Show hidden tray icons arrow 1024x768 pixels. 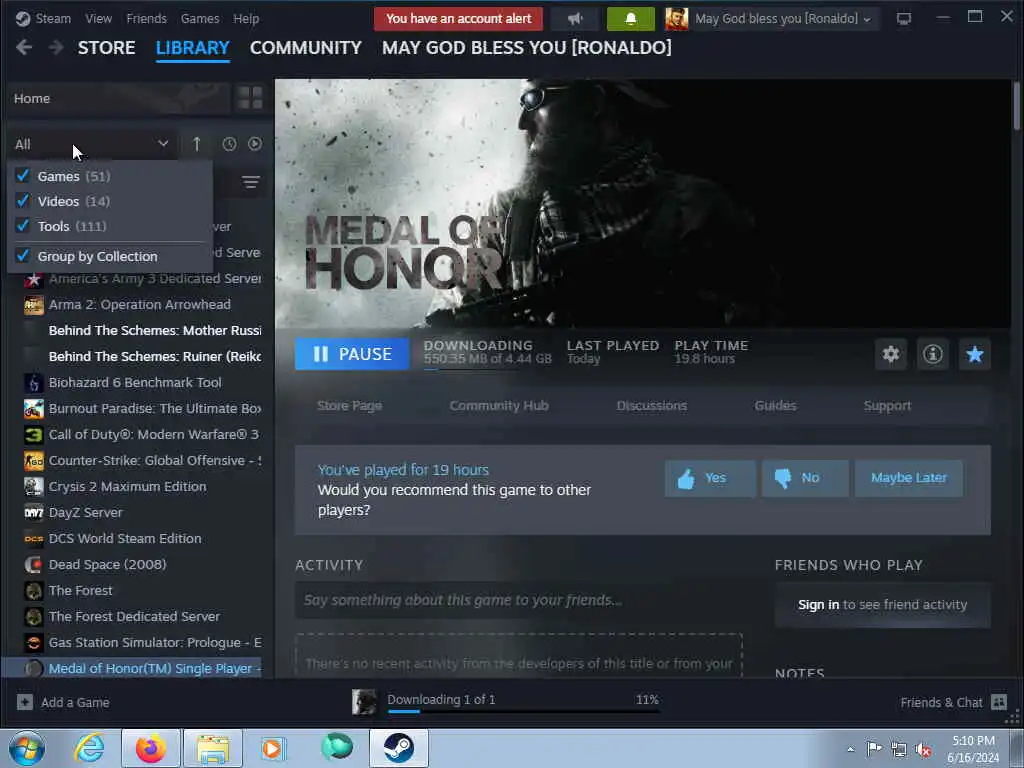850,749
